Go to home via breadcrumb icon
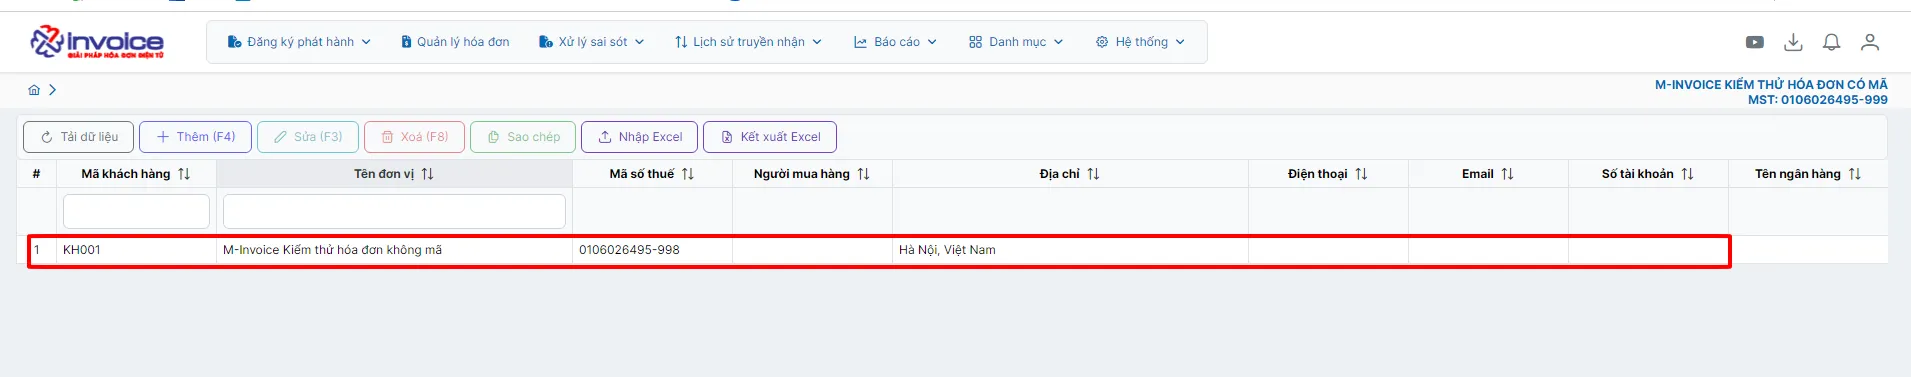1911x377 pixels. pyautogui.click(x=34, y=90)
